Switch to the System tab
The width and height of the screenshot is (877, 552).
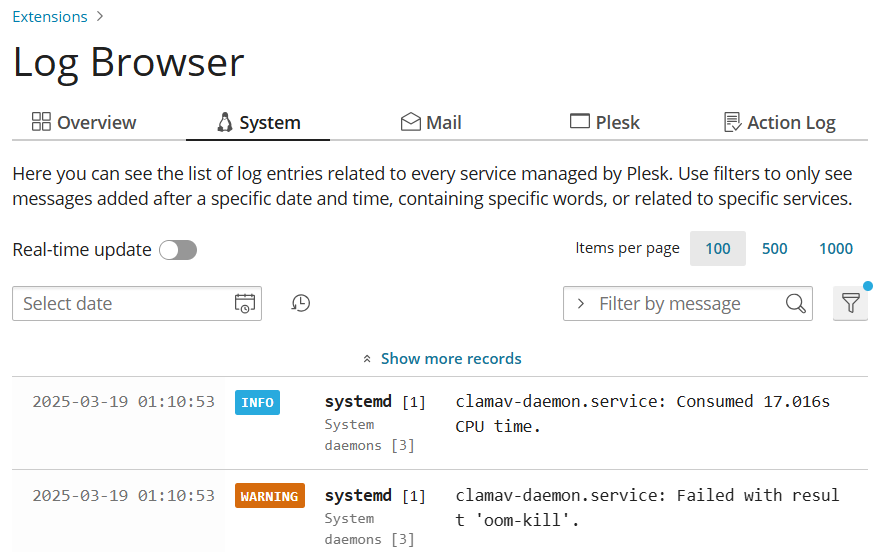point(258,123)
